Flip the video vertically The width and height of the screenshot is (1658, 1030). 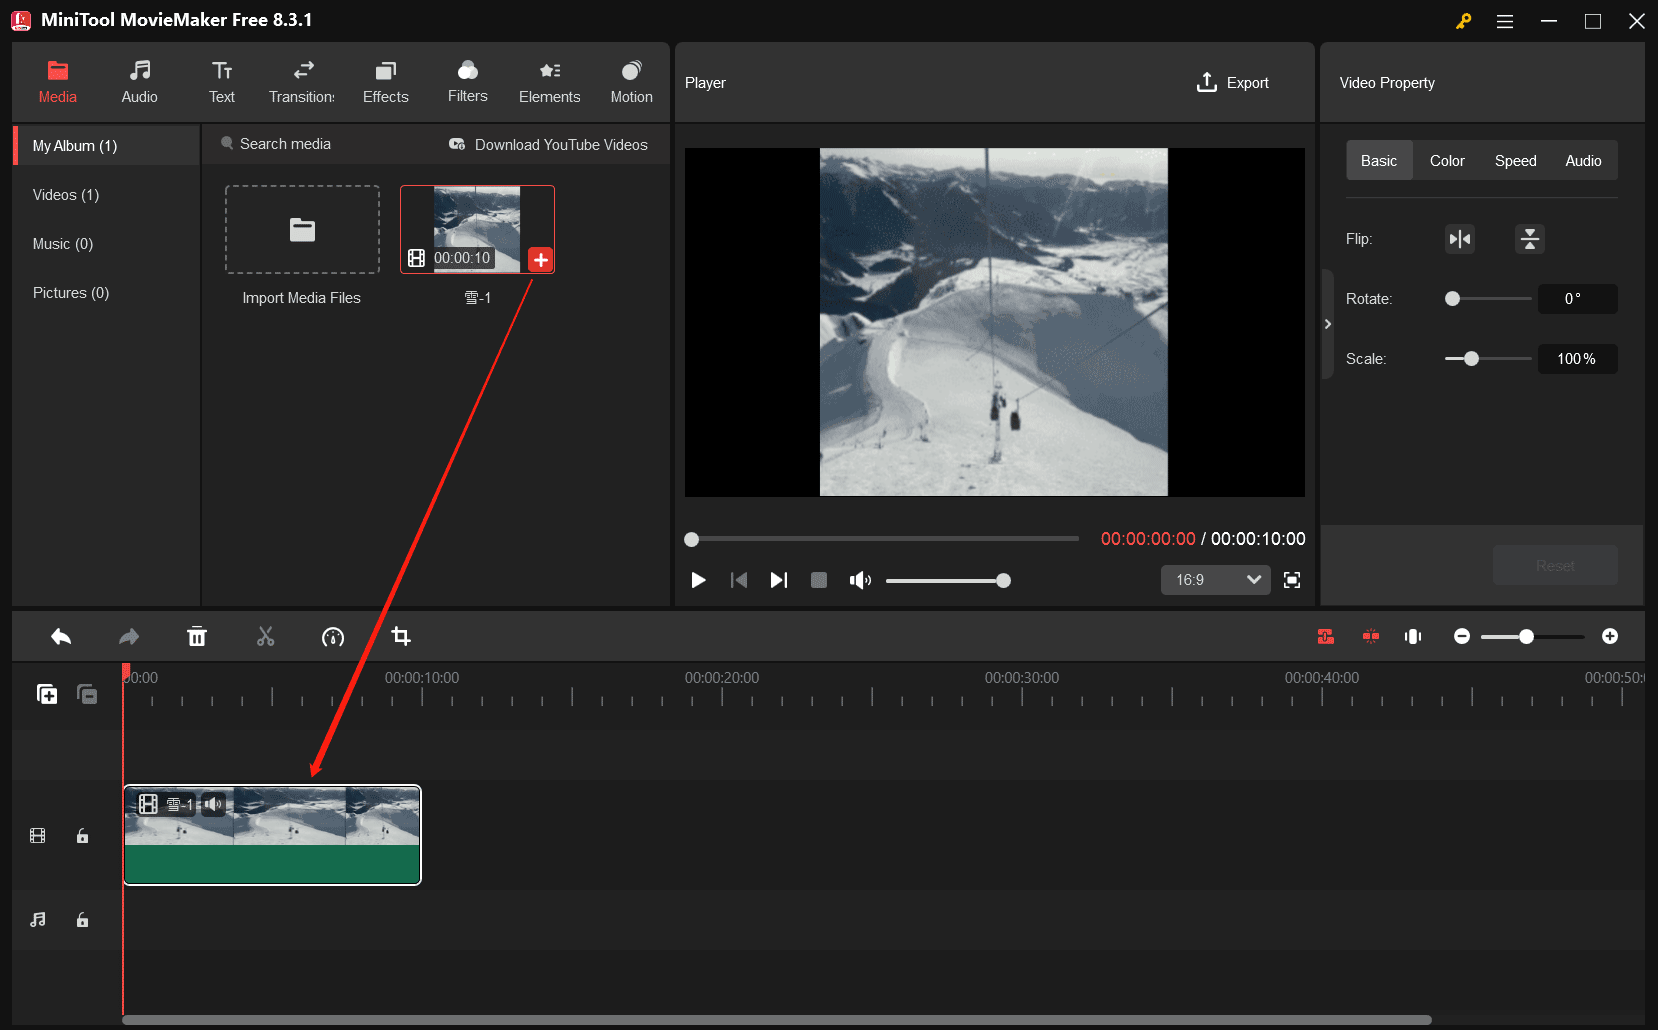[1529, 239]
